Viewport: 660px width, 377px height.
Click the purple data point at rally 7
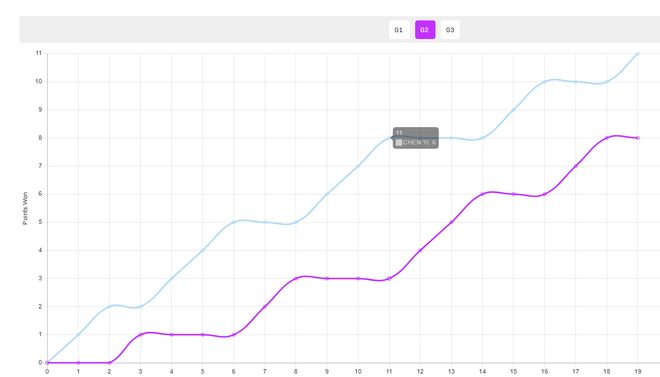pos(265,306)
